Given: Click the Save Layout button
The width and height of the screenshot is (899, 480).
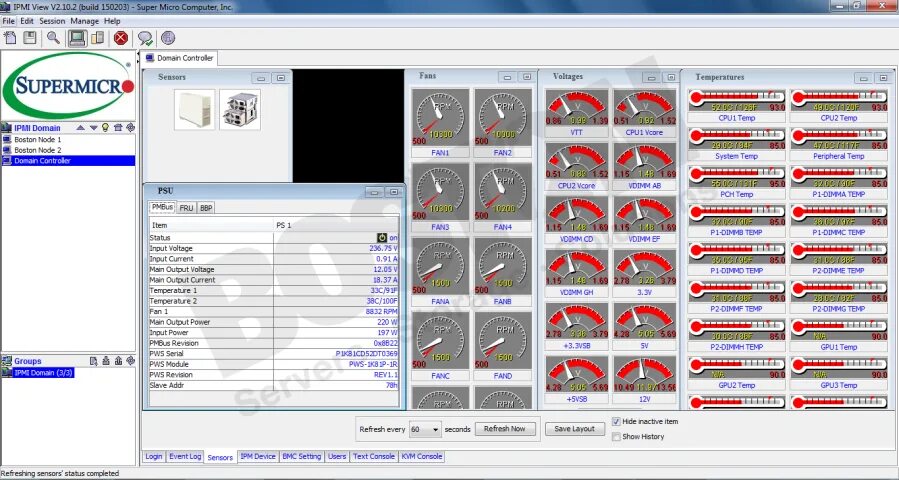Looking at the screenshot, I should 574,429.
